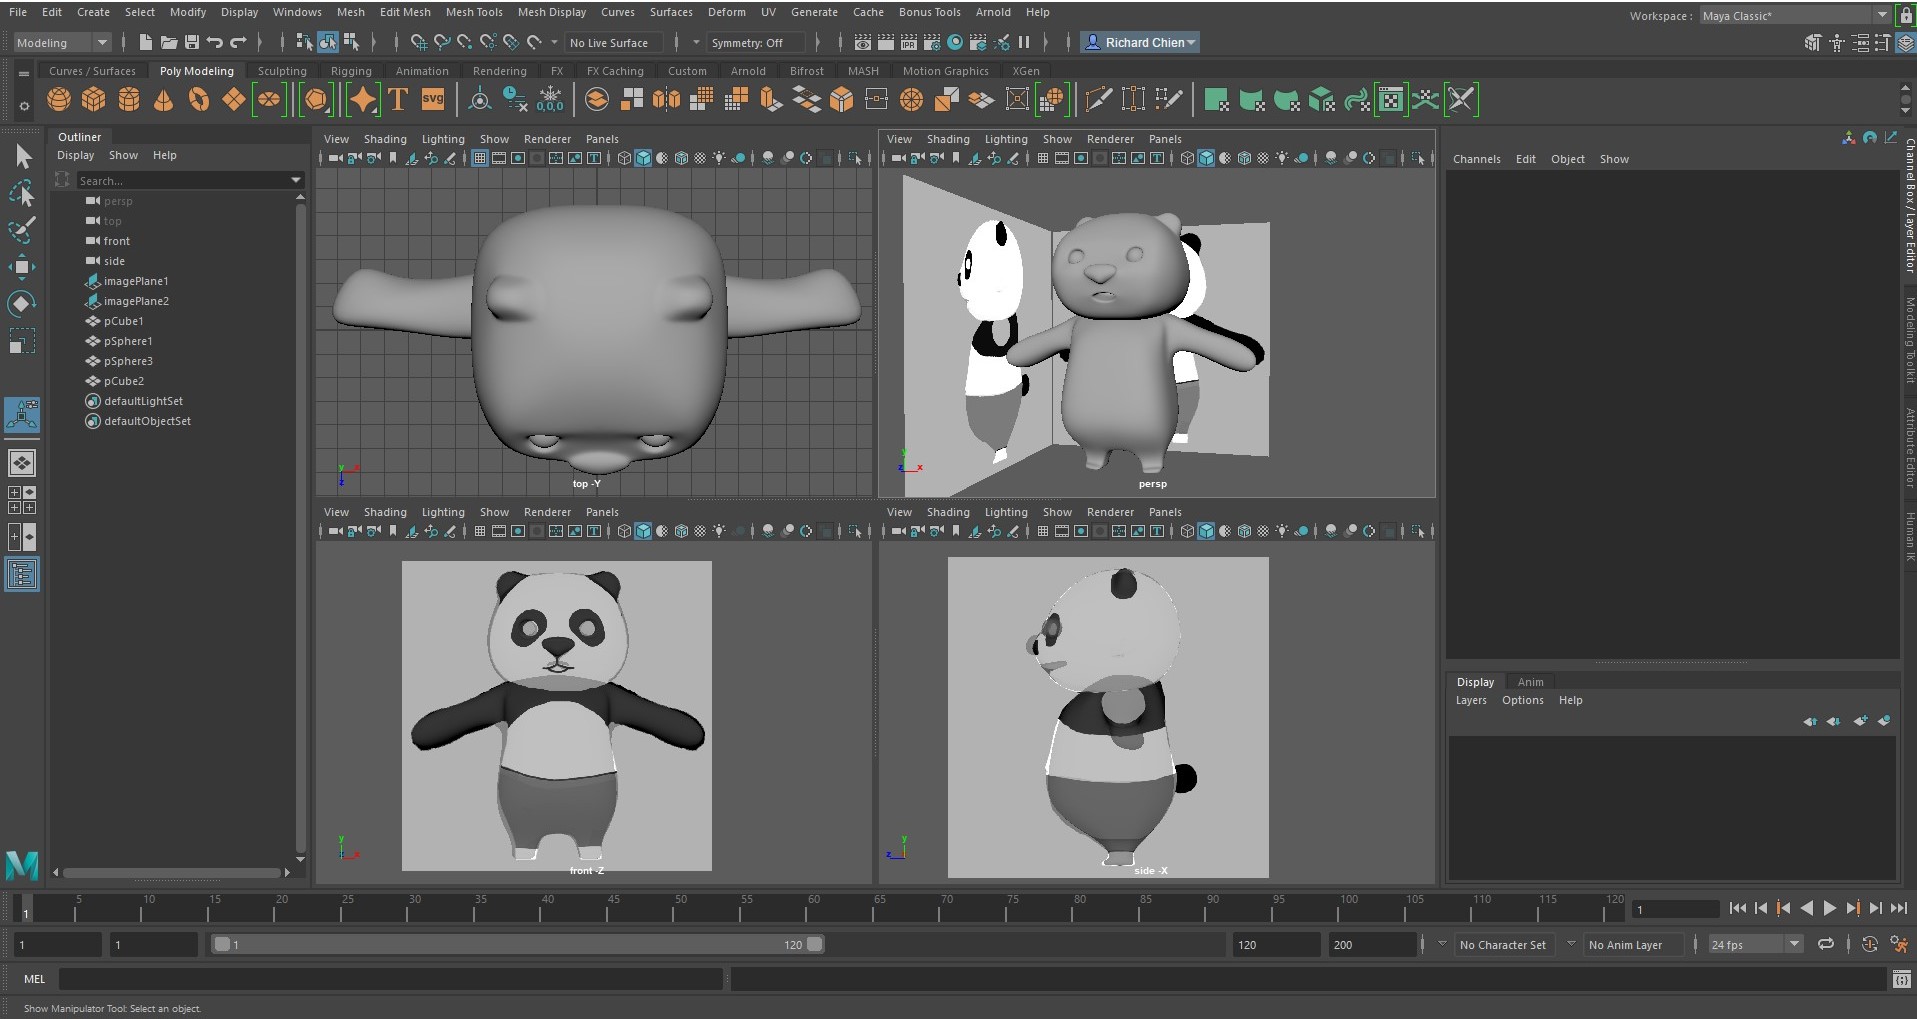
Task: Select pSphere1 in the Outliner
Action: tap(128, 341)
